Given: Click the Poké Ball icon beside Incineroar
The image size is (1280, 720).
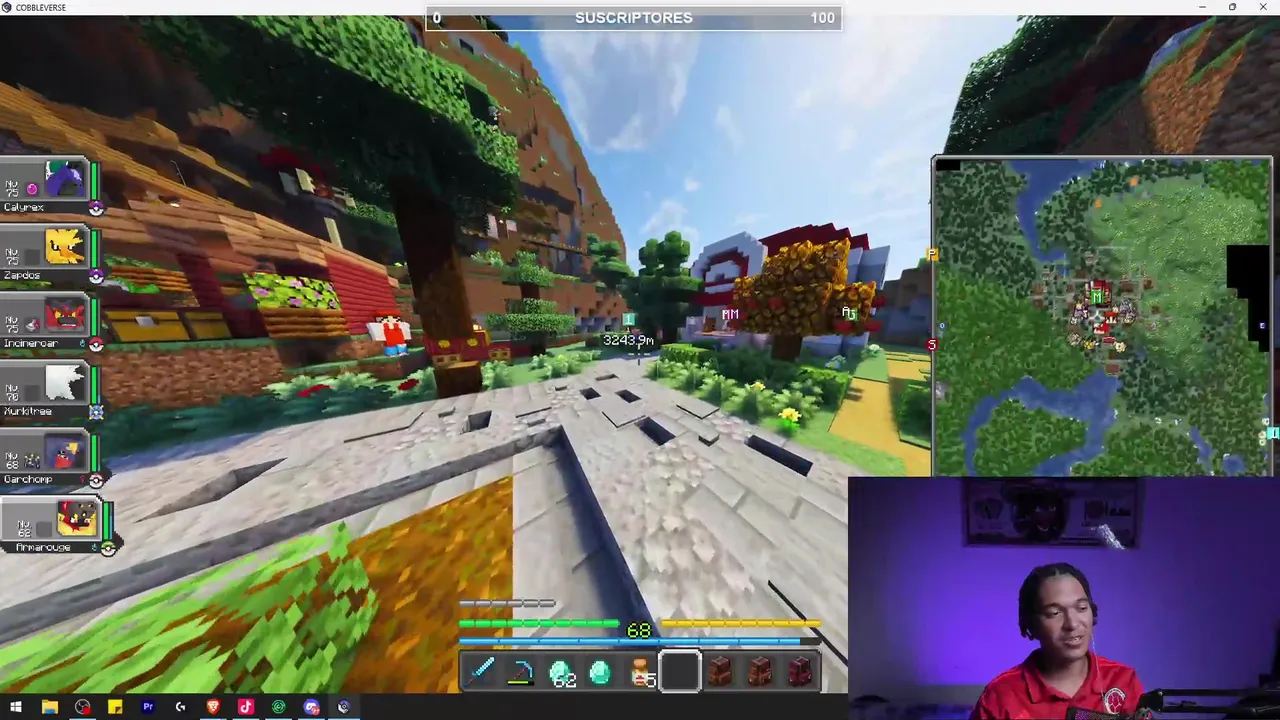Looking at the screenshot, I should click(96, 344).
